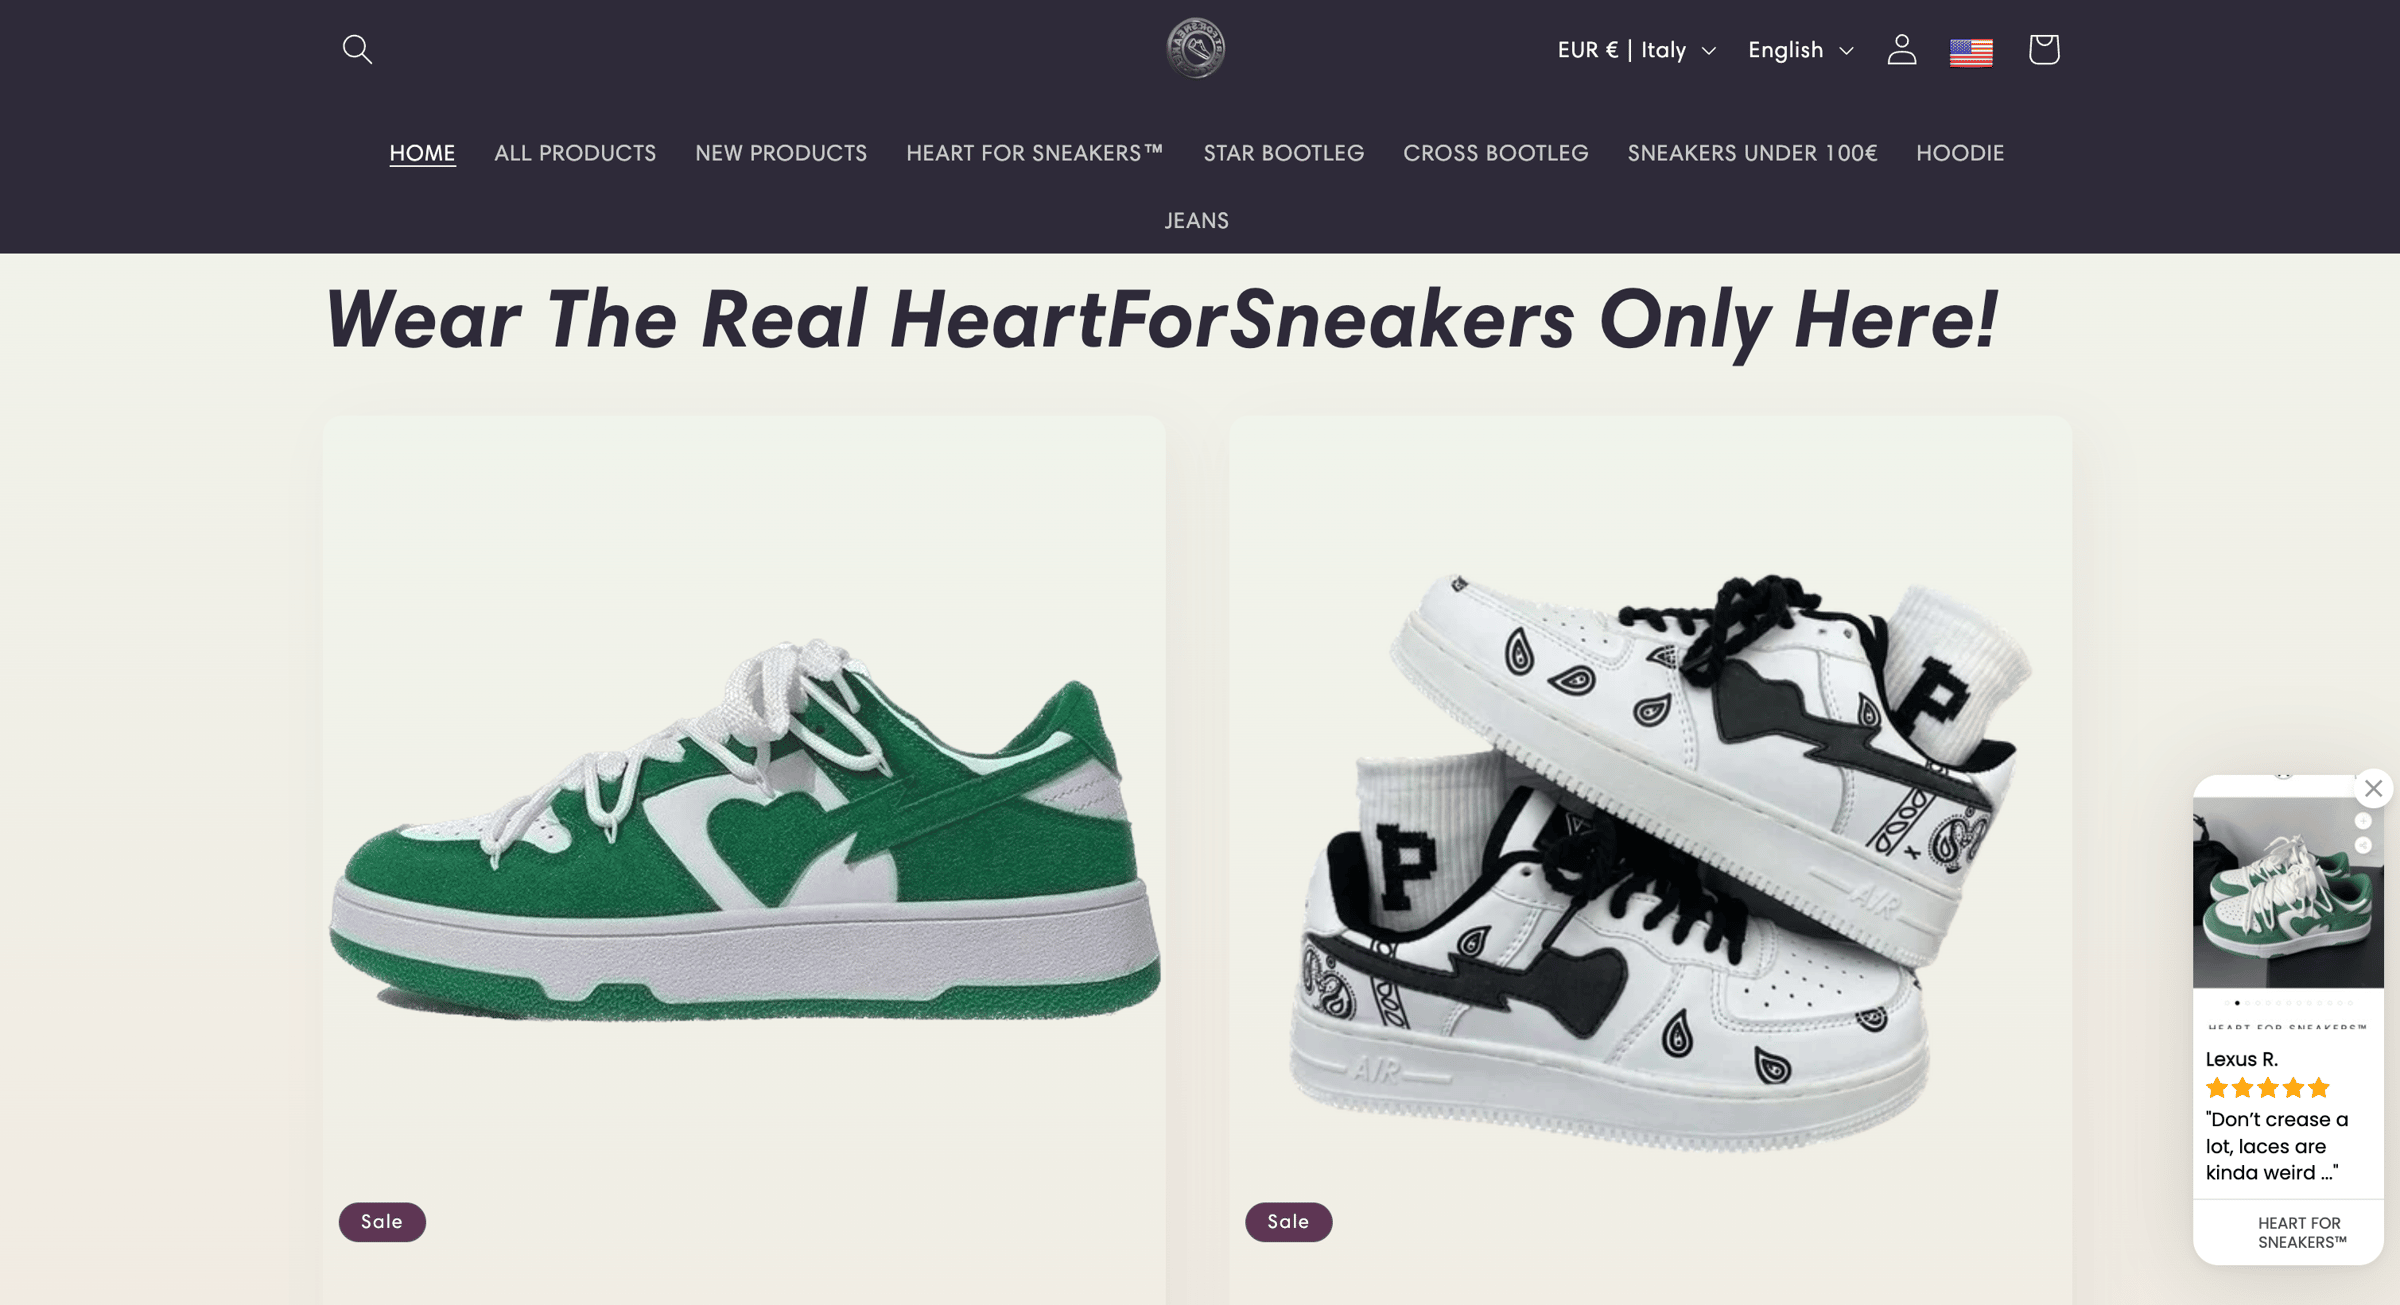Expand the English language dropdown
Screen dimensions: 2400x1305
(x=1800, y=50)
